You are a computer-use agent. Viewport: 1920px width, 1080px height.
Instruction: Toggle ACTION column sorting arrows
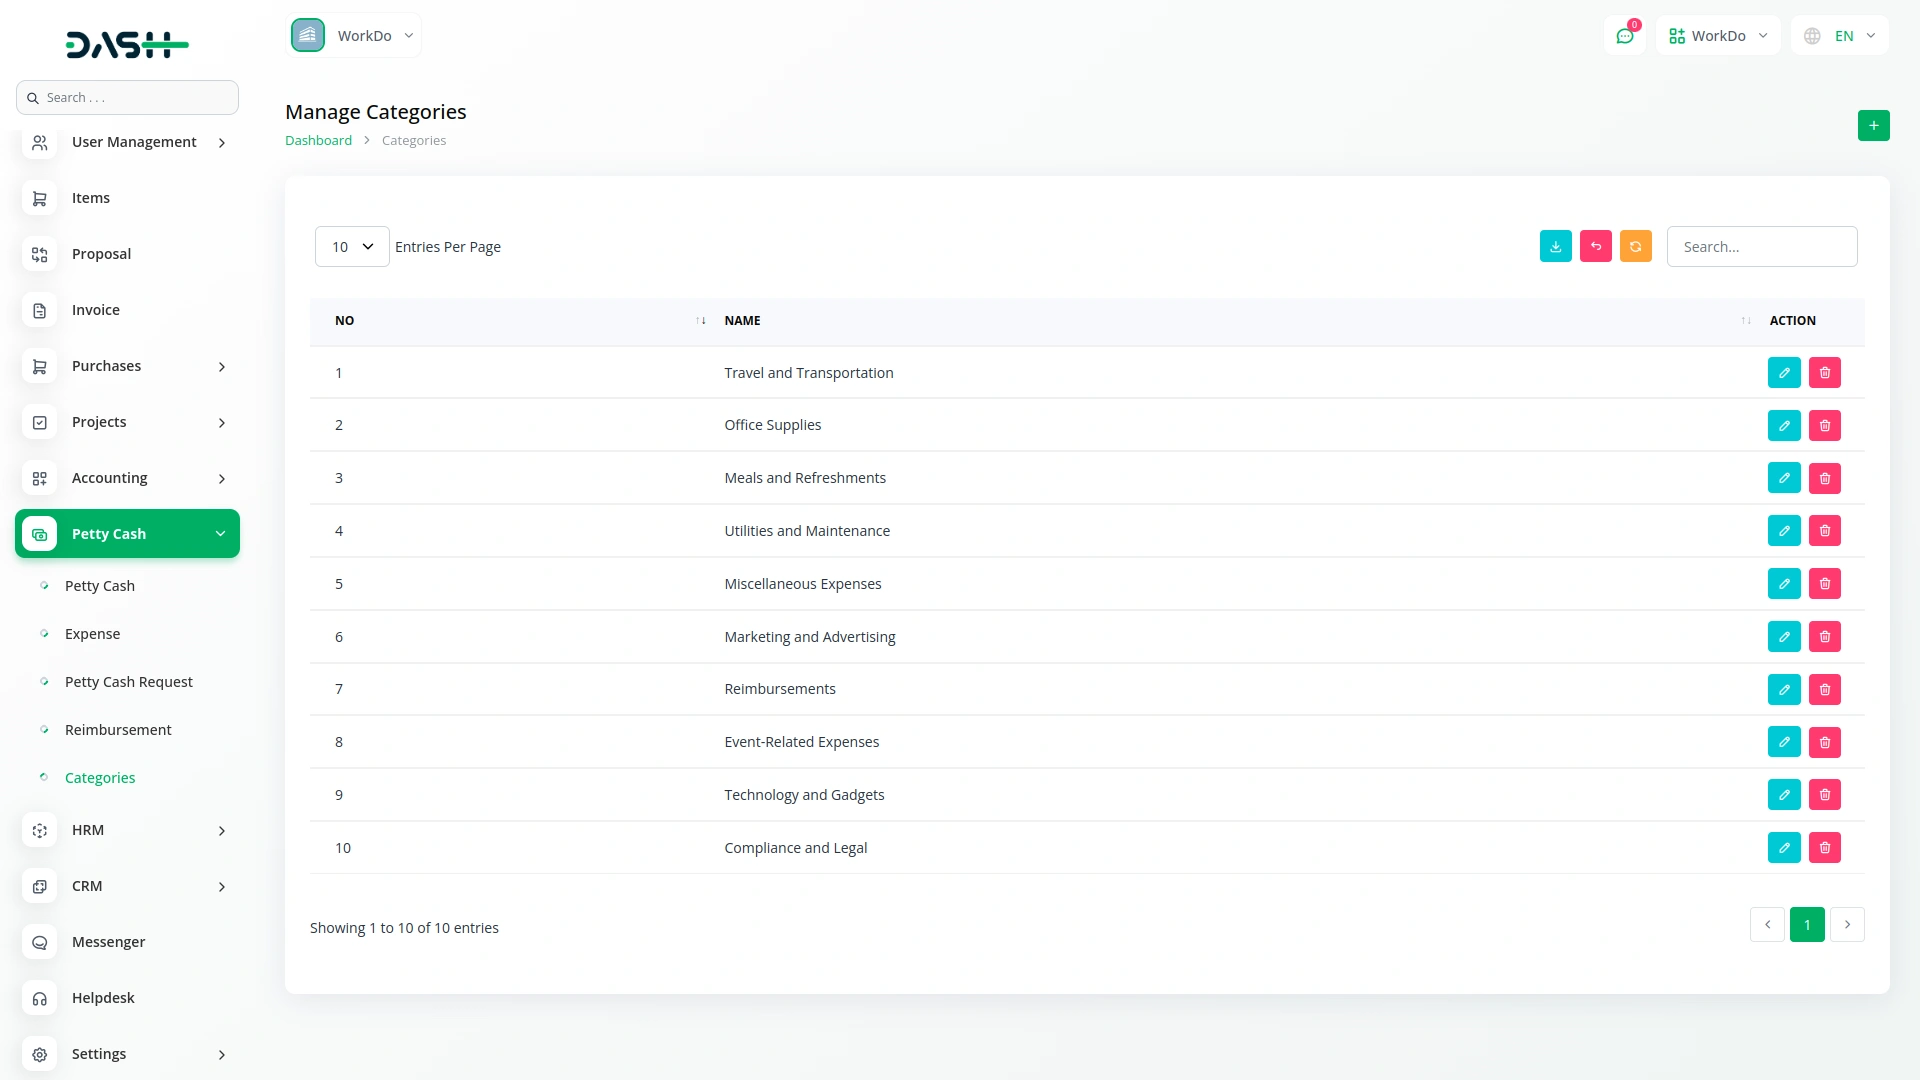[x=1745, y=320]
